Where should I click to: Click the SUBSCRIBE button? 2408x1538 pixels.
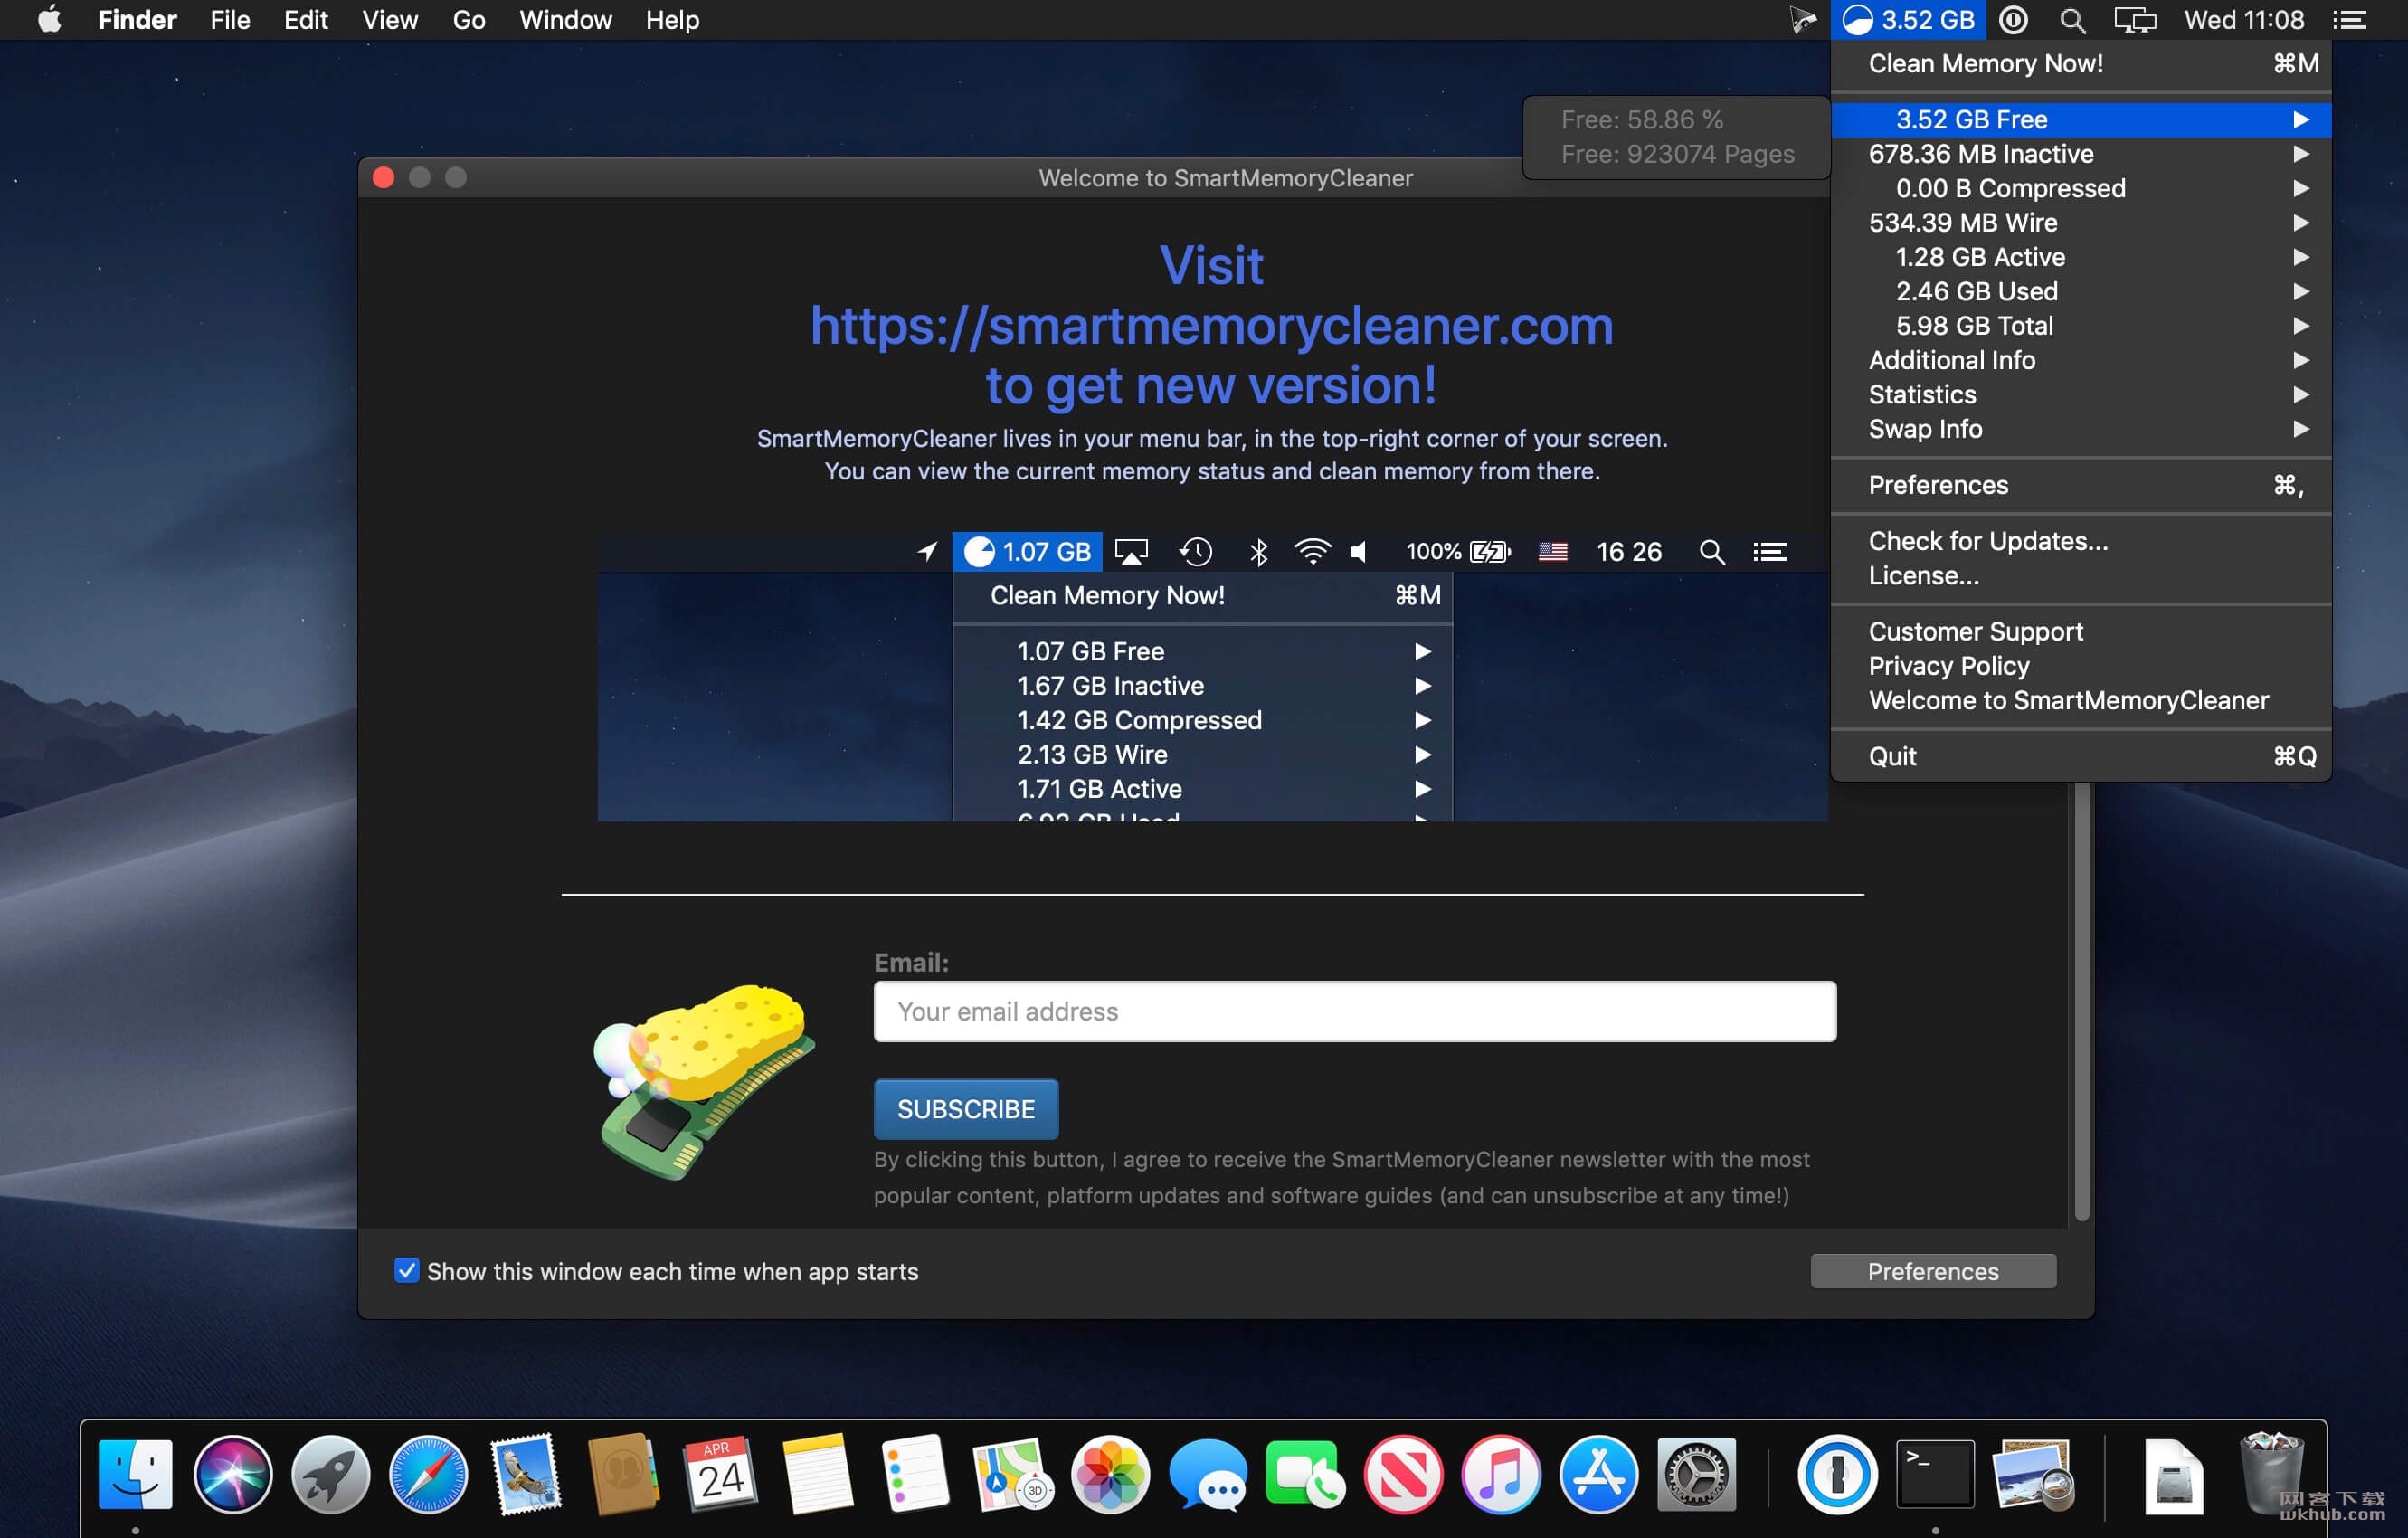966,1108
